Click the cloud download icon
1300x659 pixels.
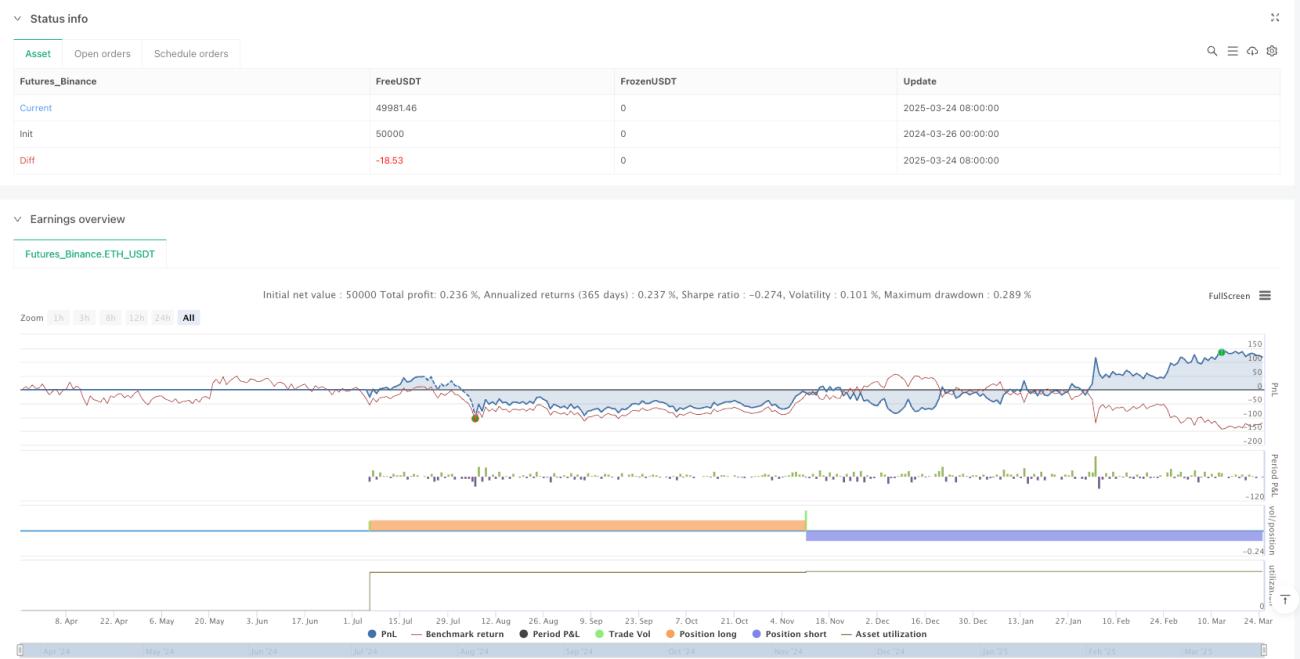1252,51
